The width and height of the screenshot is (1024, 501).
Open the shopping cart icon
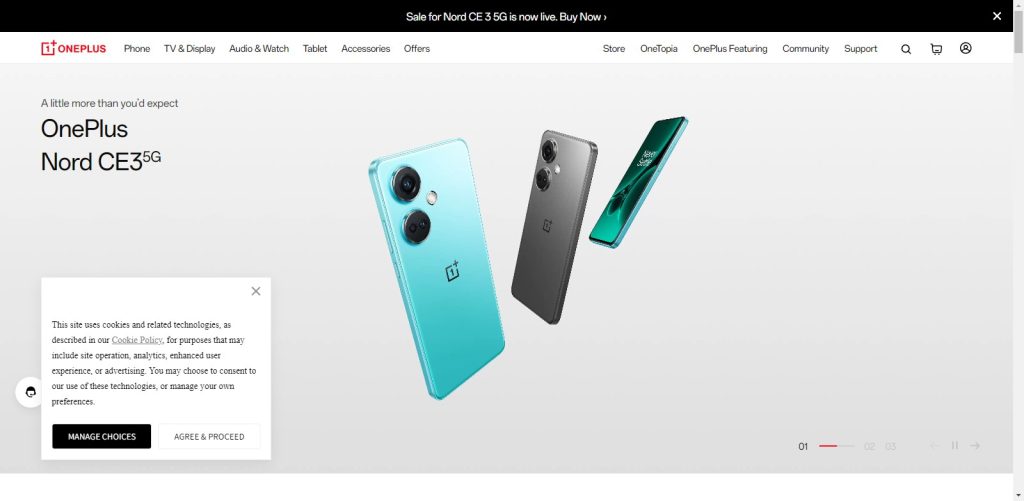pos(936,49)
